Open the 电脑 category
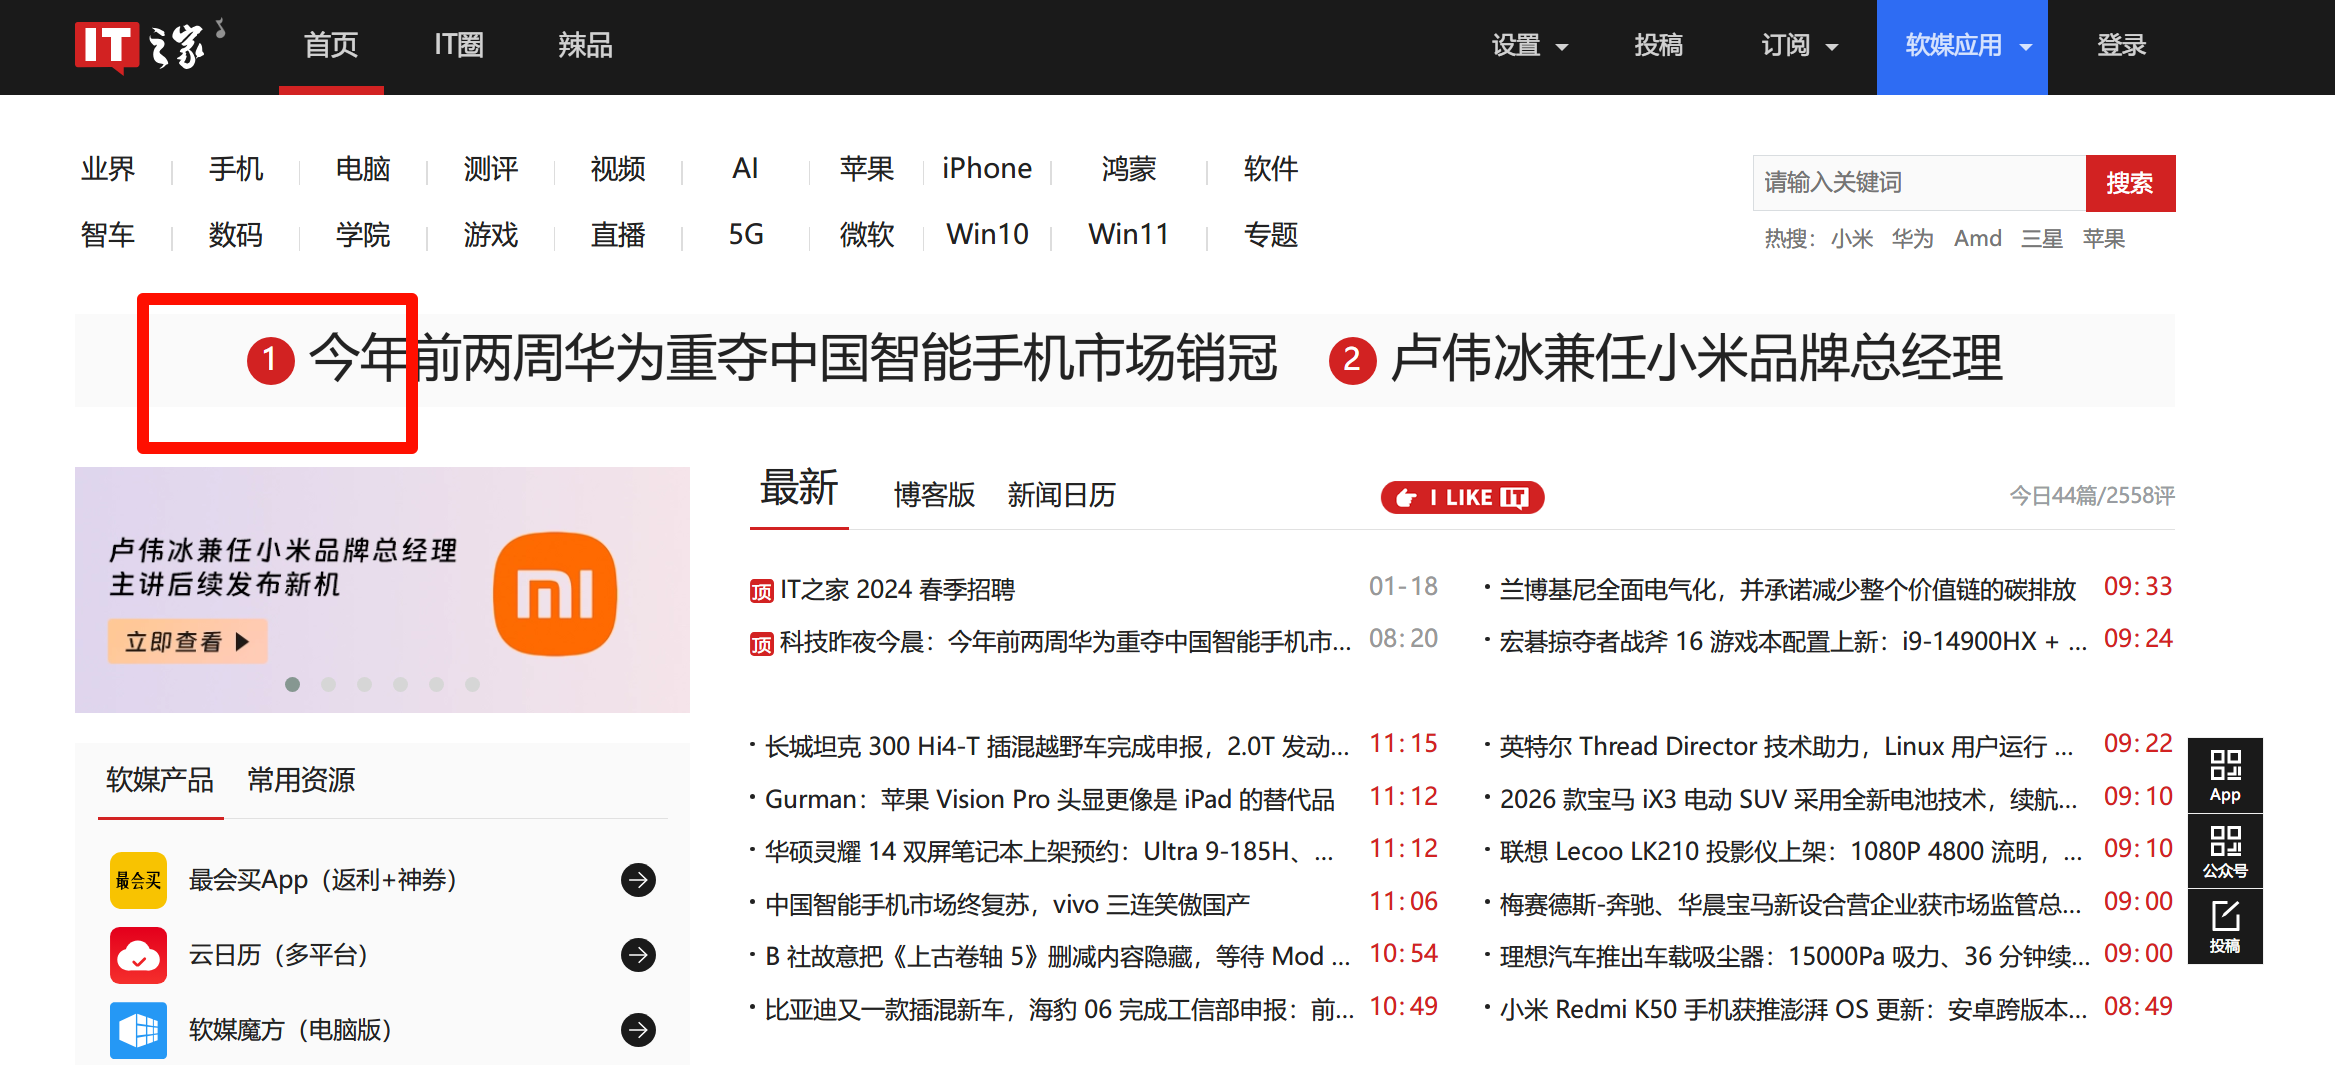Image resolution: width=2335 pixels, height=1065 pixels. 363,169
